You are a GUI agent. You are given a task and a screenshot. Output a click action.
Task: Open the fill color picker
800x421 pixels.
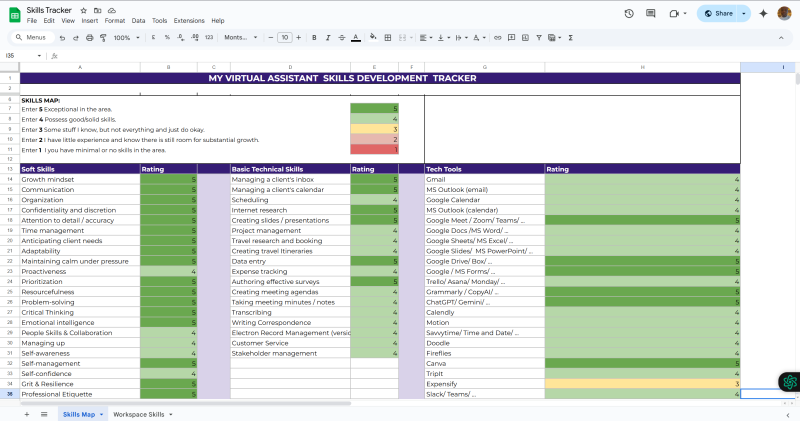(x=373, y=38)
